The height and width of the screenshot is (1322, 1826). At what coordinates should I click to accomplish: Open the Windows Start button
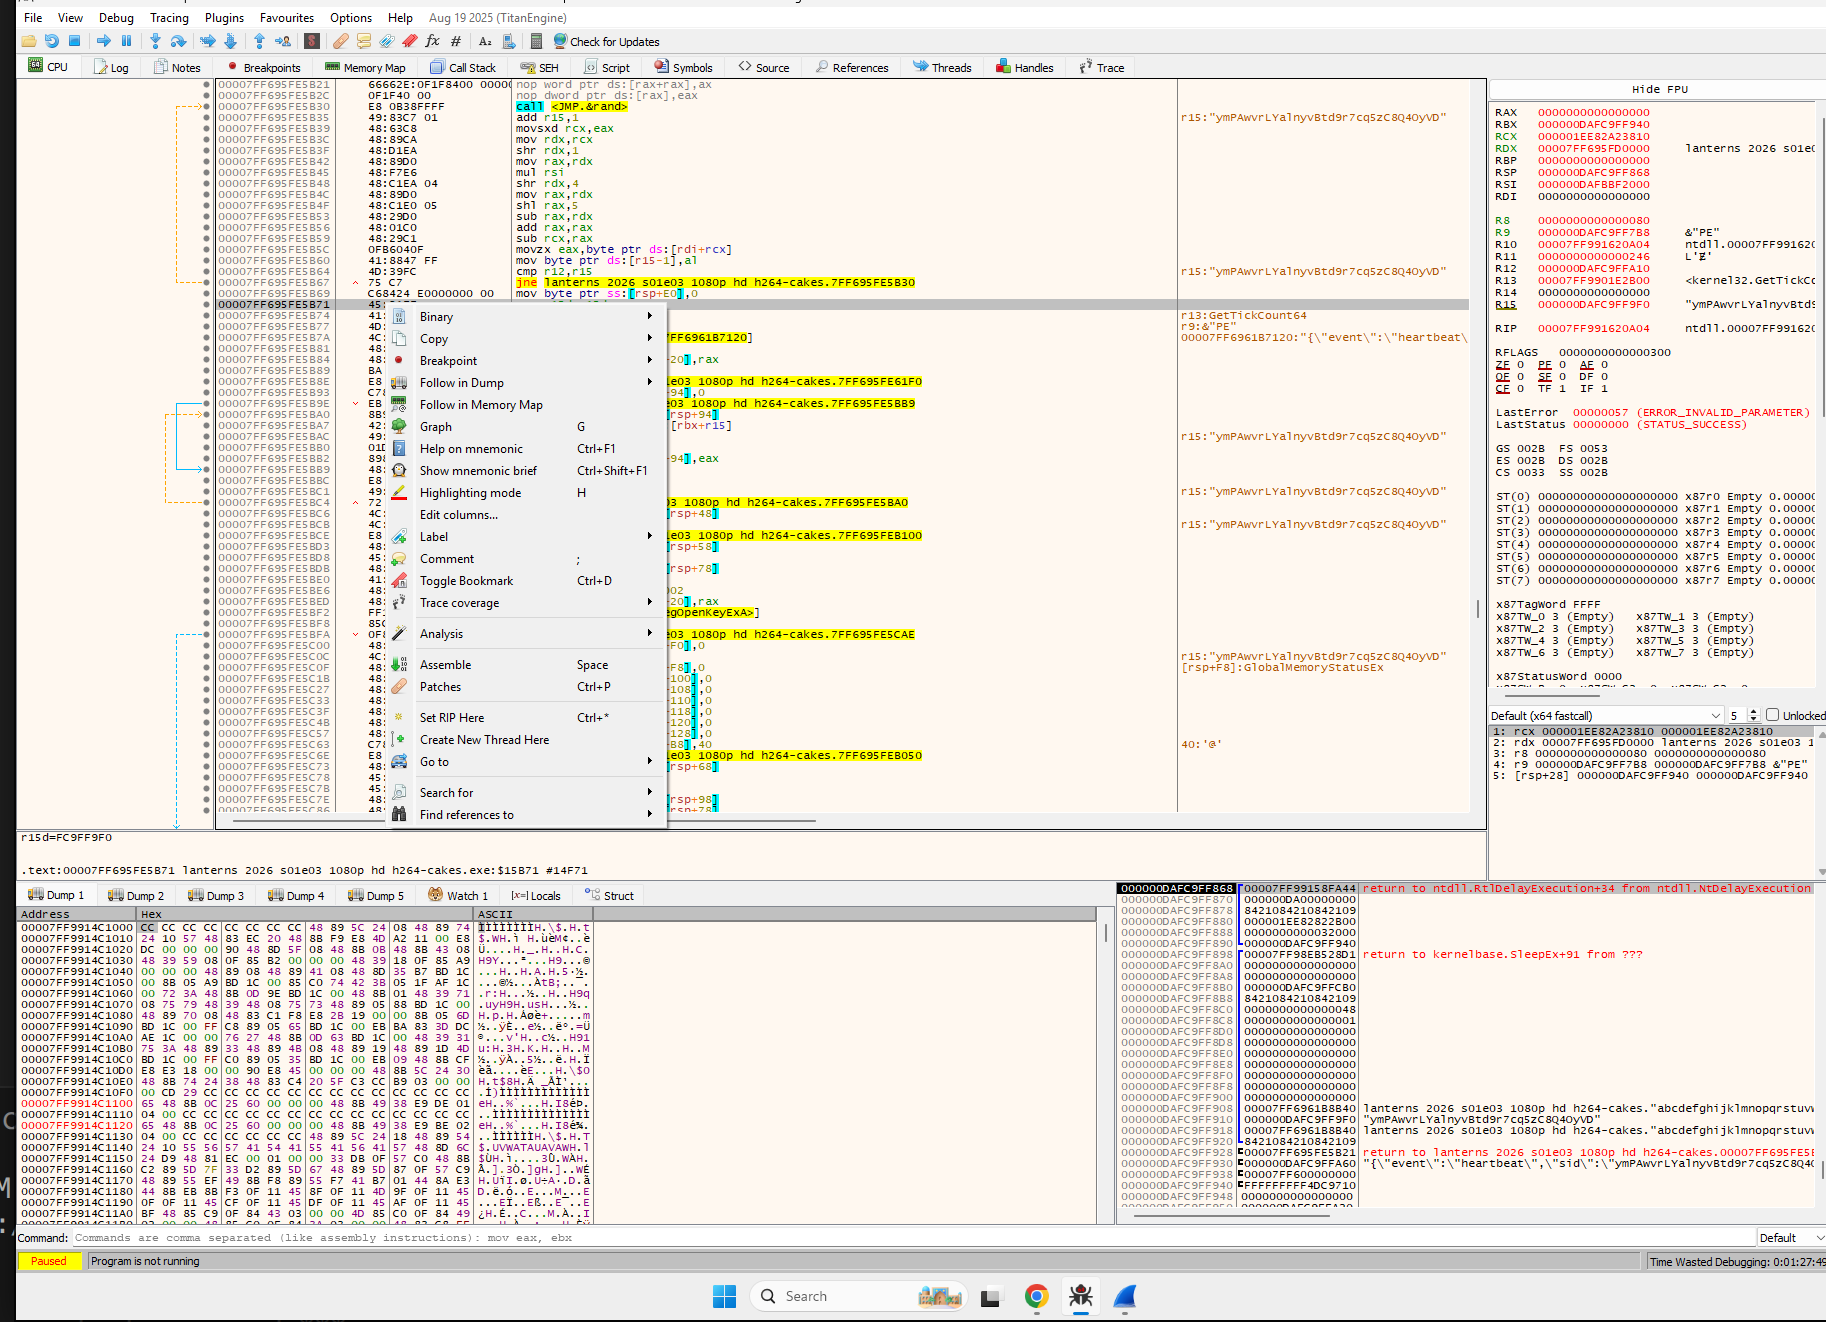pos(724,1296)
